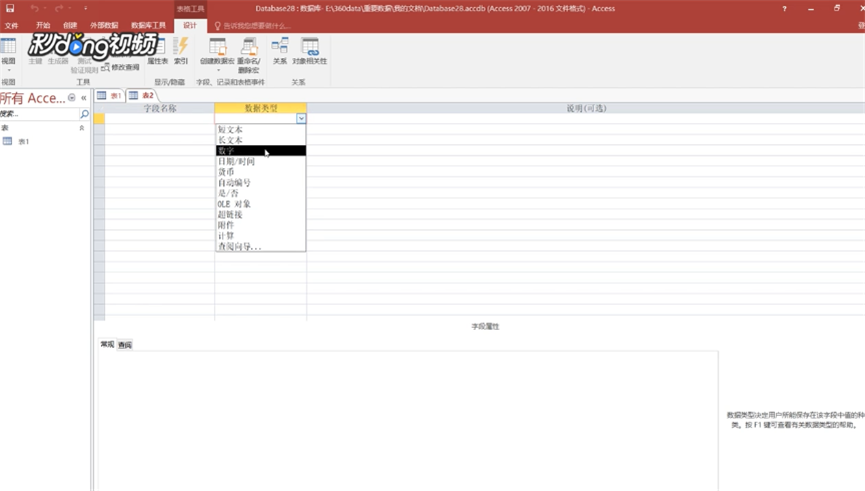
Task: Click the first row selector box
Action: coord(99,119)
